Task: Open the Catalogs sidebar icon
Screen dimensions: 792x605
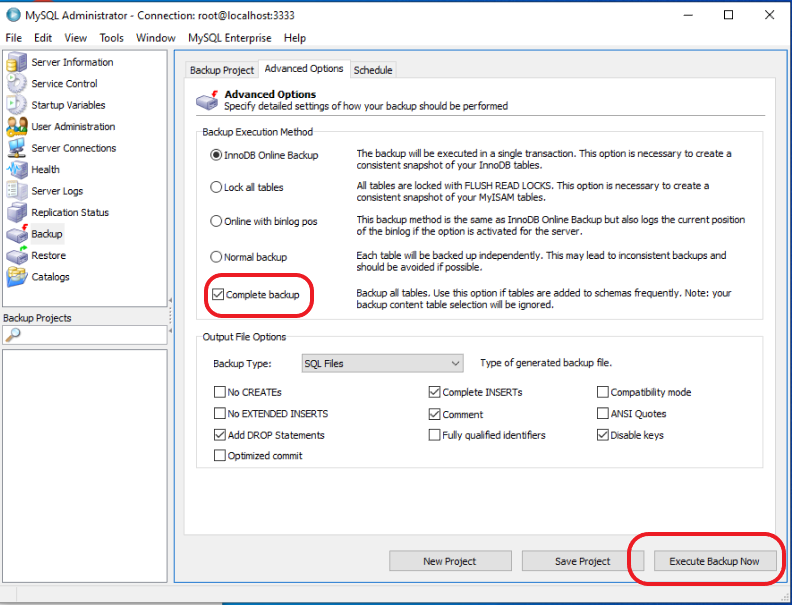Action: click(x=17, y=277)
